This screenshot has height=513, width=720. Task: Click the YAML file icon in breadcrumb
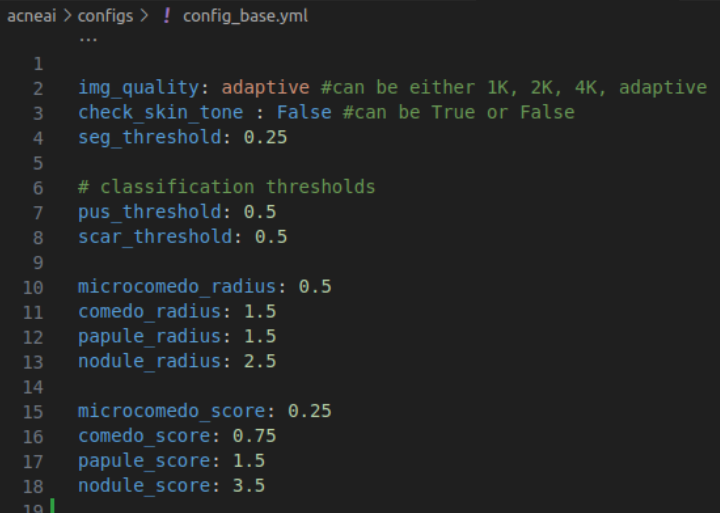point(166,16)
